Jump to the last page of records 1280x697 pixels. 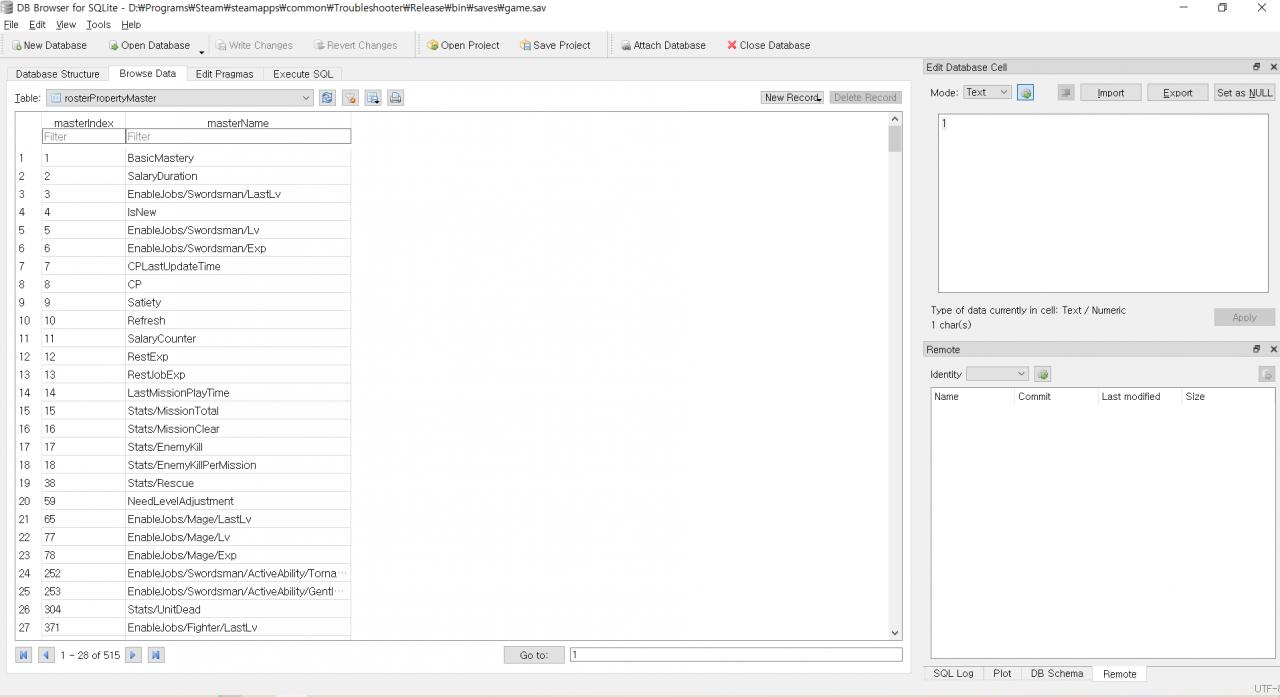click(x=156, y=655)
